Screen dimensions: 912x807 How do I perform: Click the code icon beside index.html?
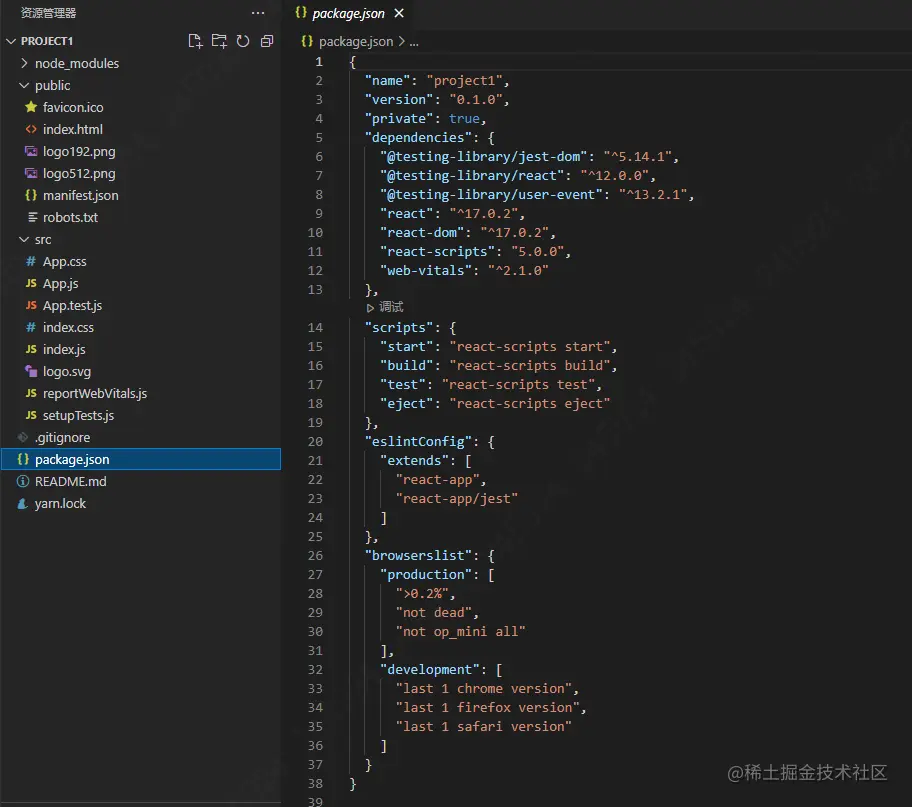pos(31,129)
